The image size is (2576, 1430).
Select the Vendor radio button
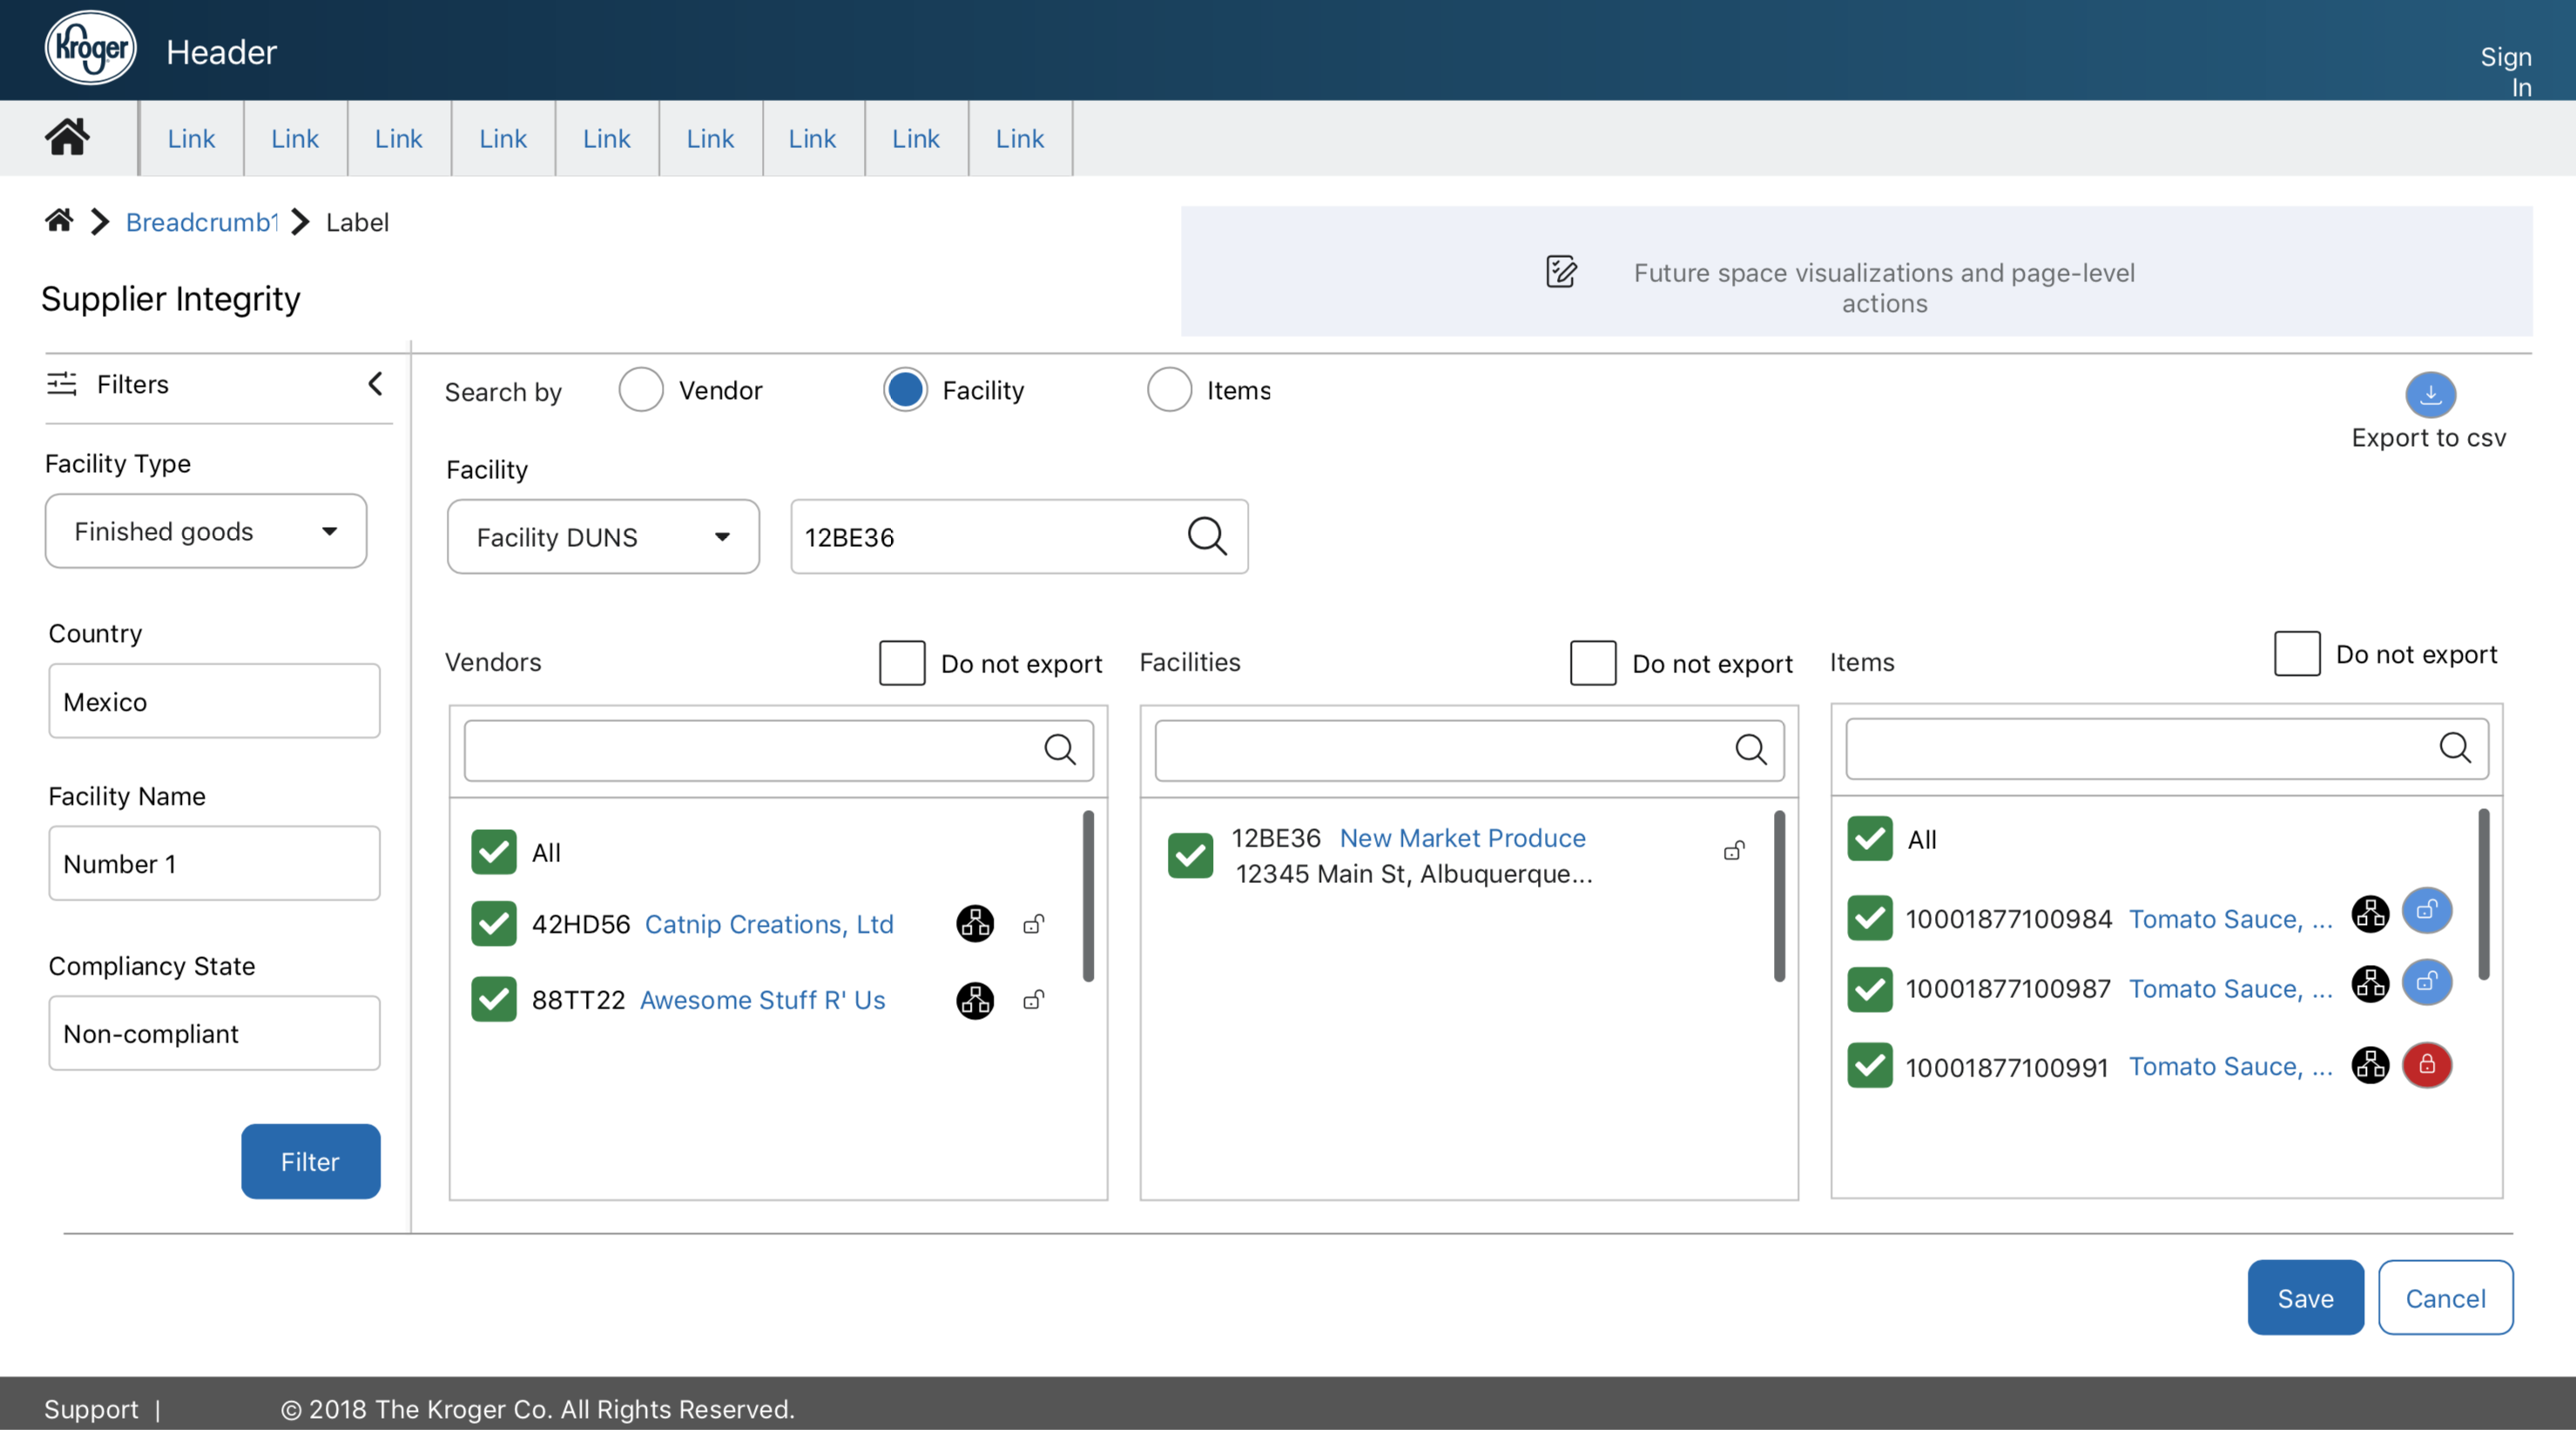[x=641, y=390]
